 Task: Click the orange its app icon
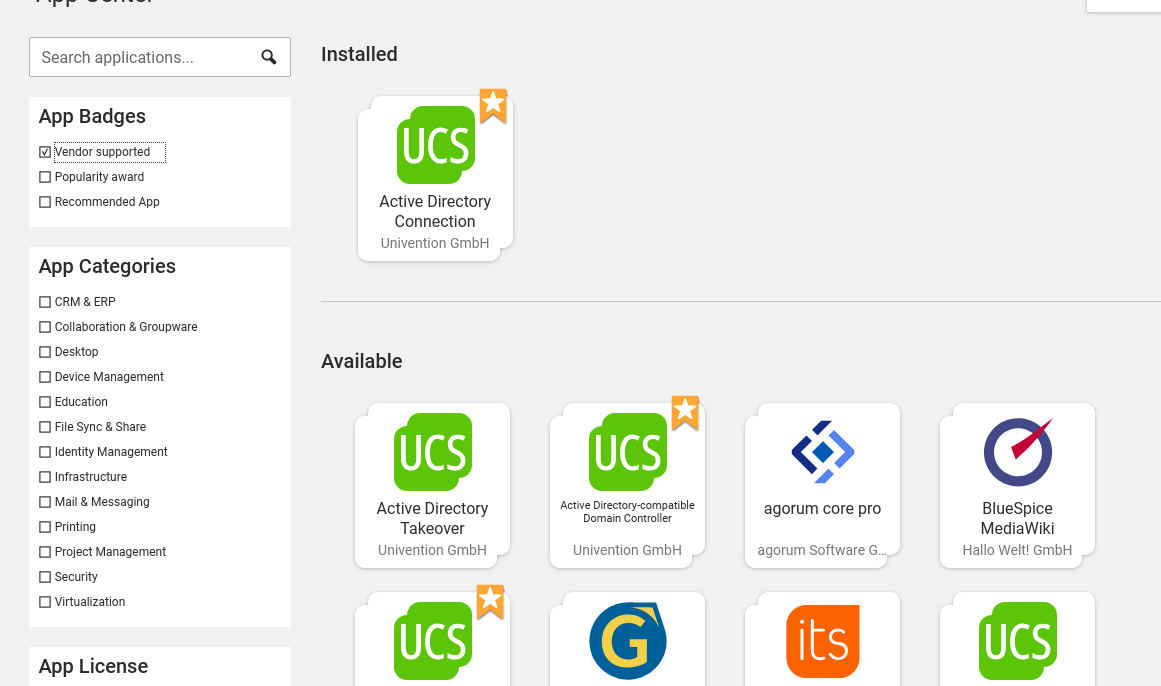coord(822,640)
